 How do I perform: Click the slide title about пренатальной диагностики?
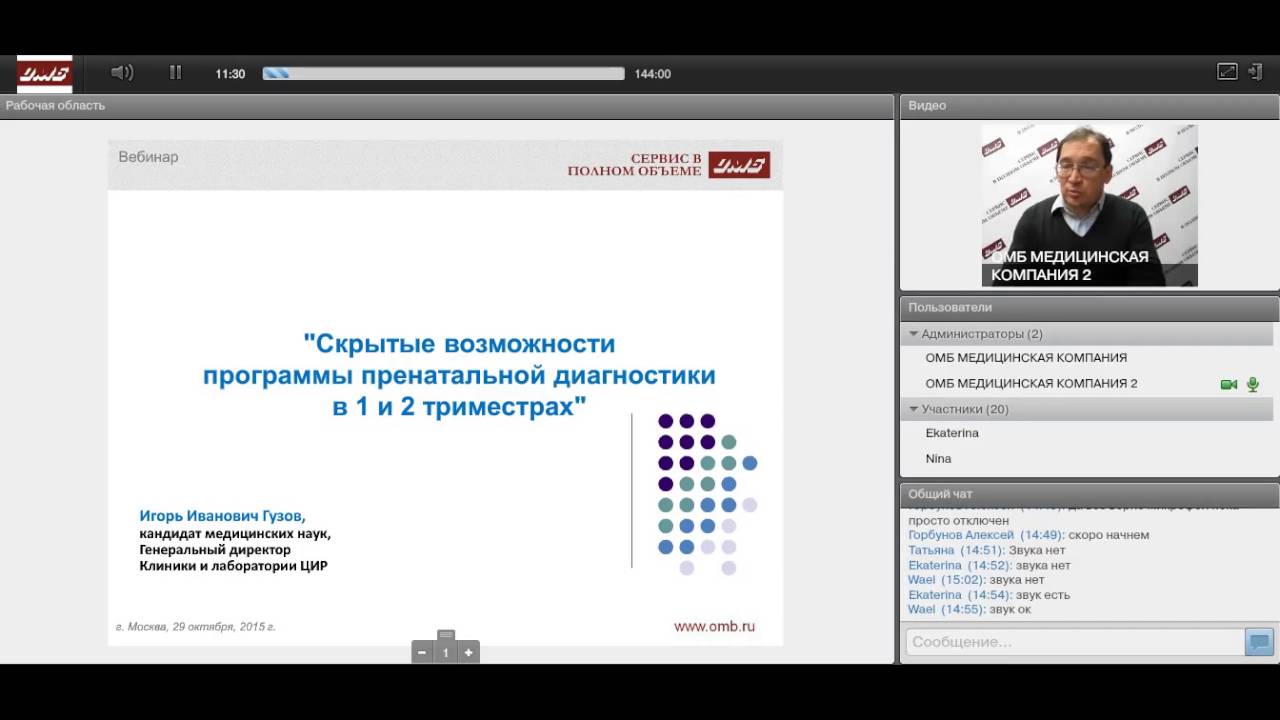click(459, 375)
